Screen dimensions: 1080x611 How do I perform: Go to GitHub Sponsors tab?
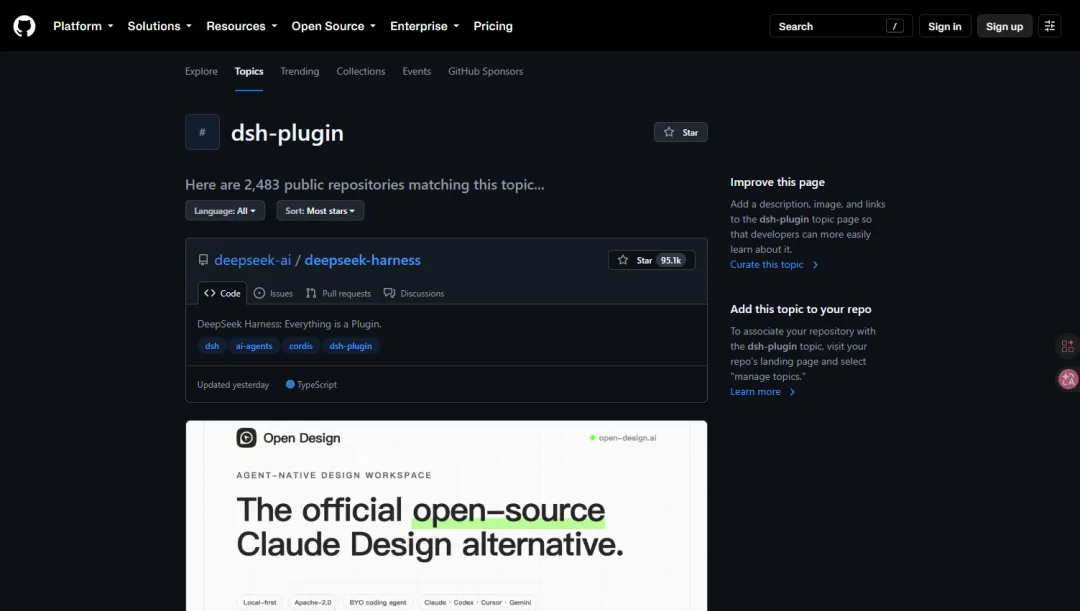click(486, 71)
